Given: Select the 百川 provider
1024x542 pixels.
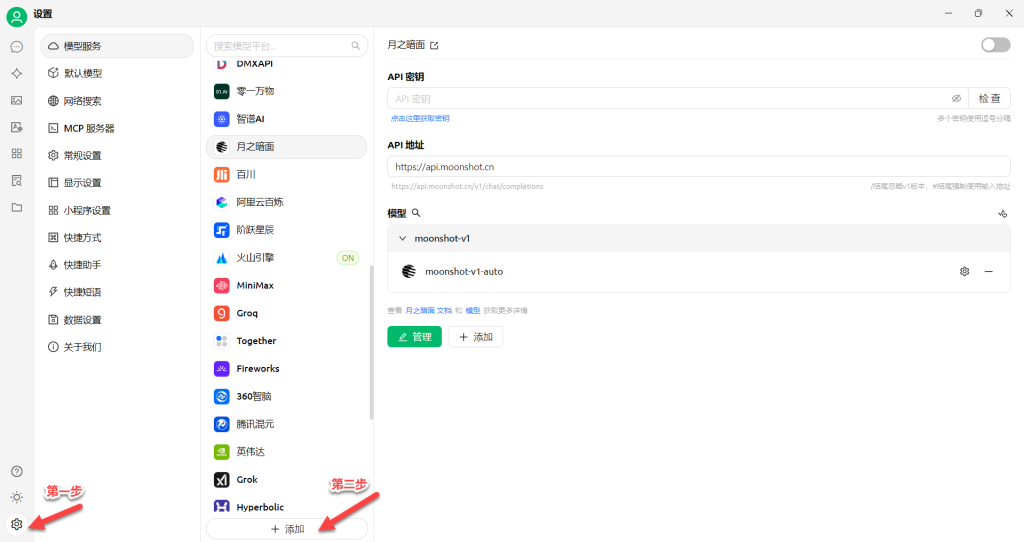Looking at the screenshot, I should [286, 174].
